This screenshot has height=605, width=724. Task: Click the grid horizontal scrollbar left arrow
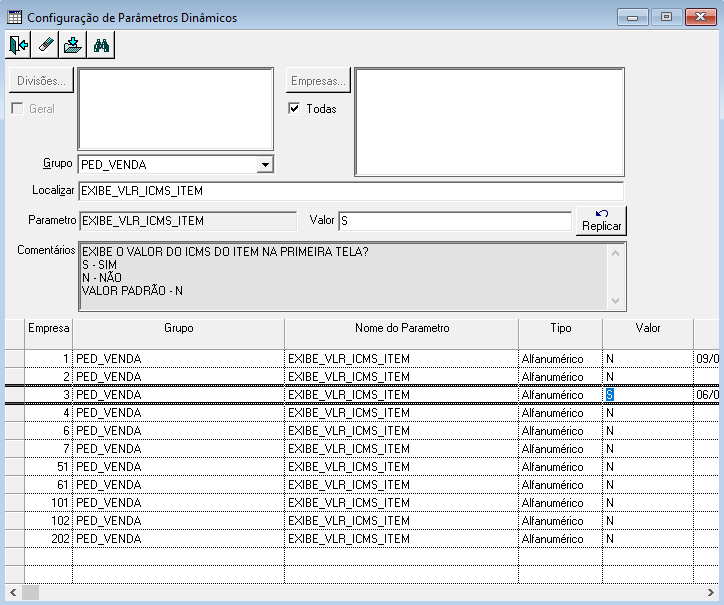coord(13,593)
